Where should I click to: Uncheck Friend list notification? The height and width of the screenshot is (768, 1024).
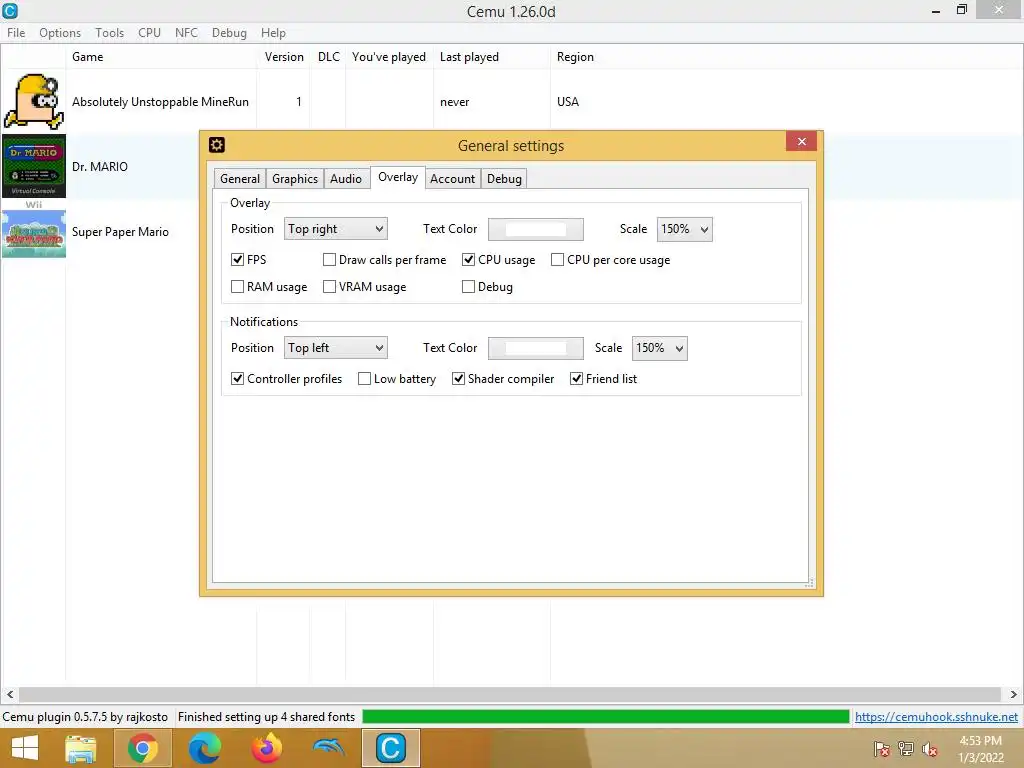pyautogui.click(x=576, y=379)
